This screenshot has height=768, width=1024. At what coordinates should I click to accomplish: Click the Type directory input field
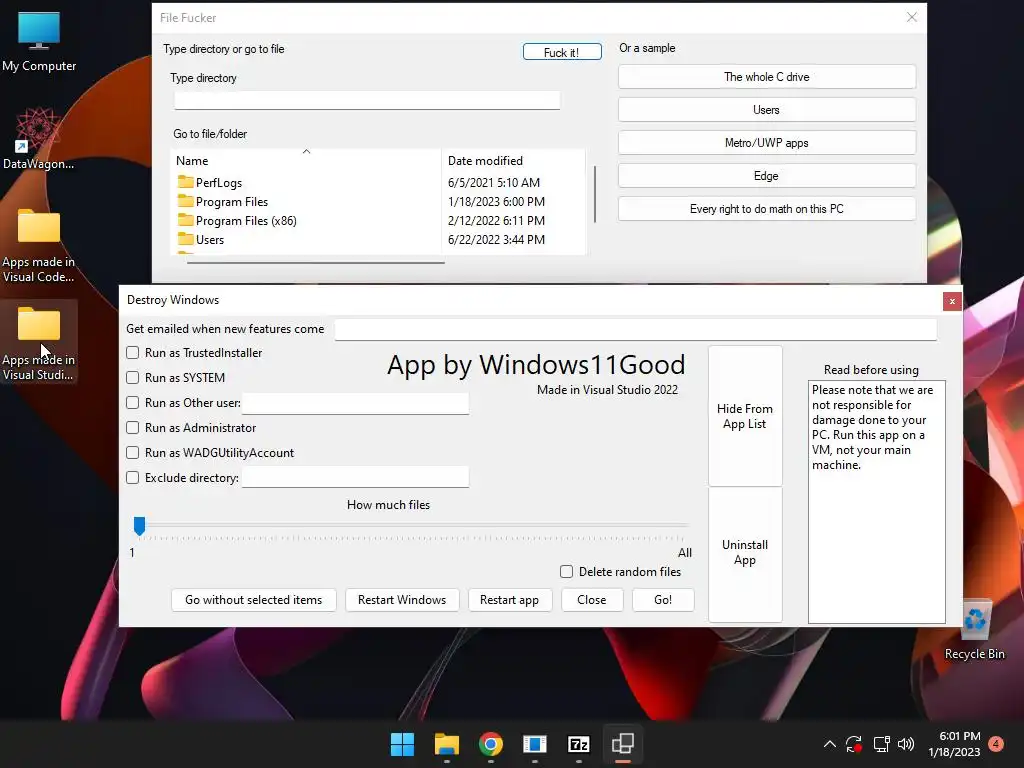coord(366,100)
